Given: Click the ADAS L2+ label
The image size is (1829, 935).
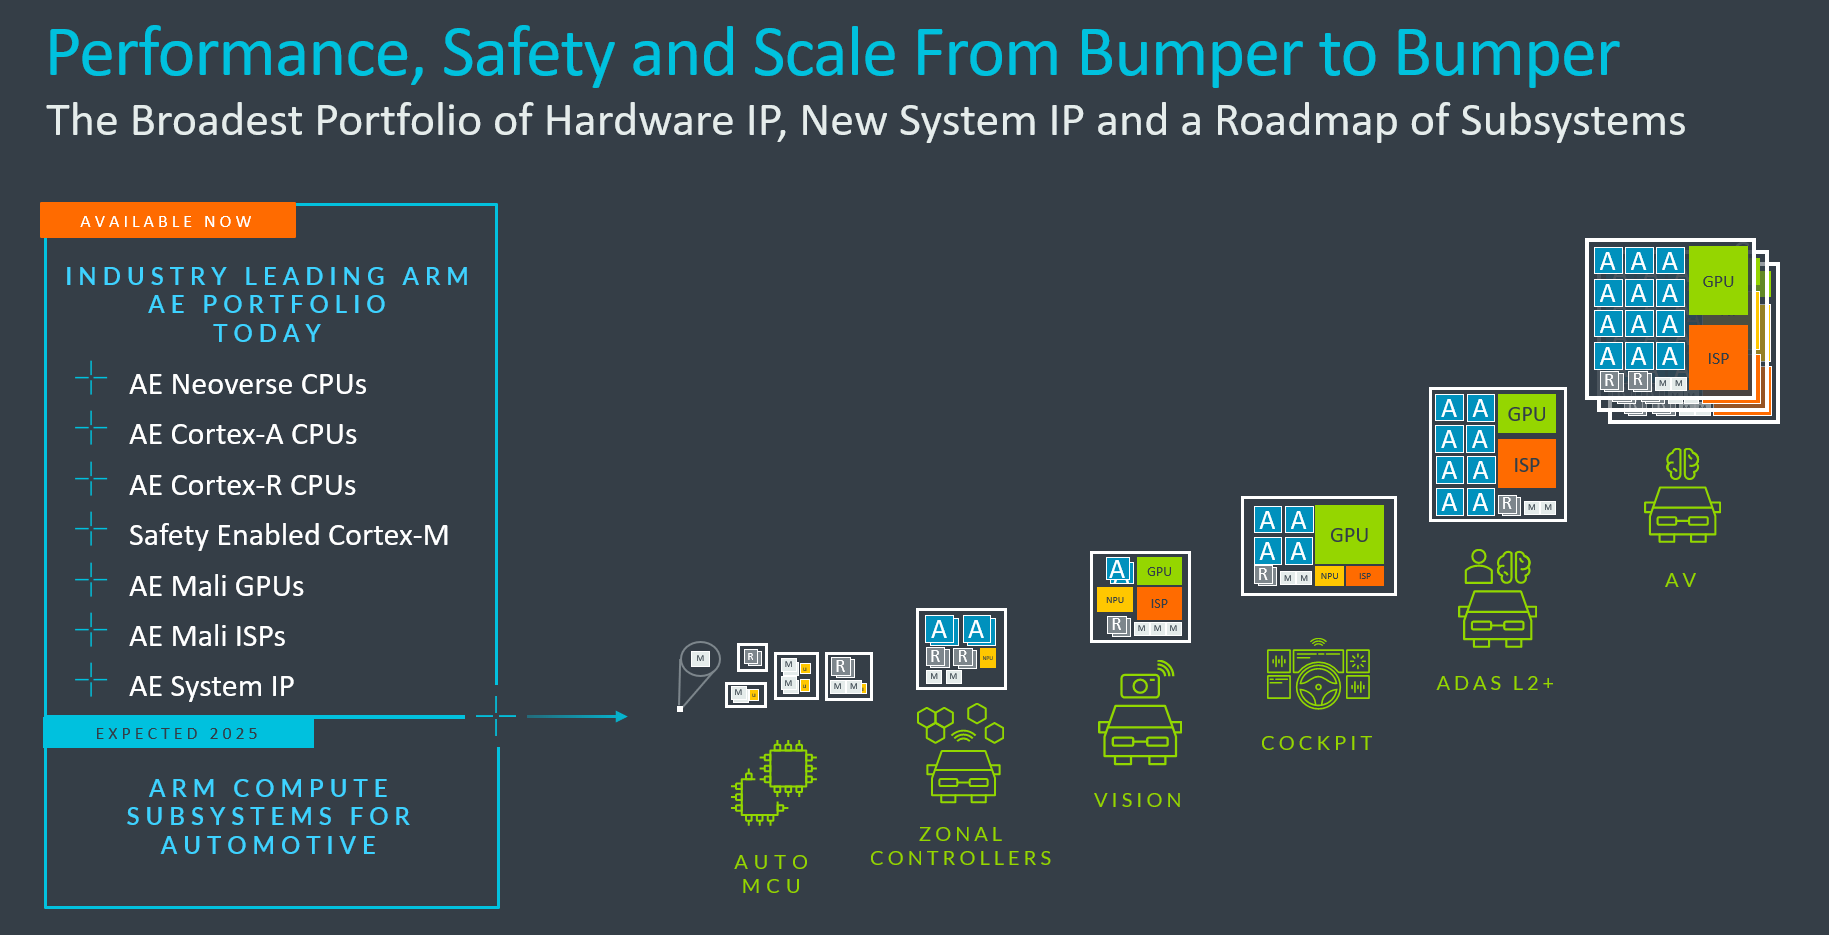Looking at the screenshot, I should 1494,682.
